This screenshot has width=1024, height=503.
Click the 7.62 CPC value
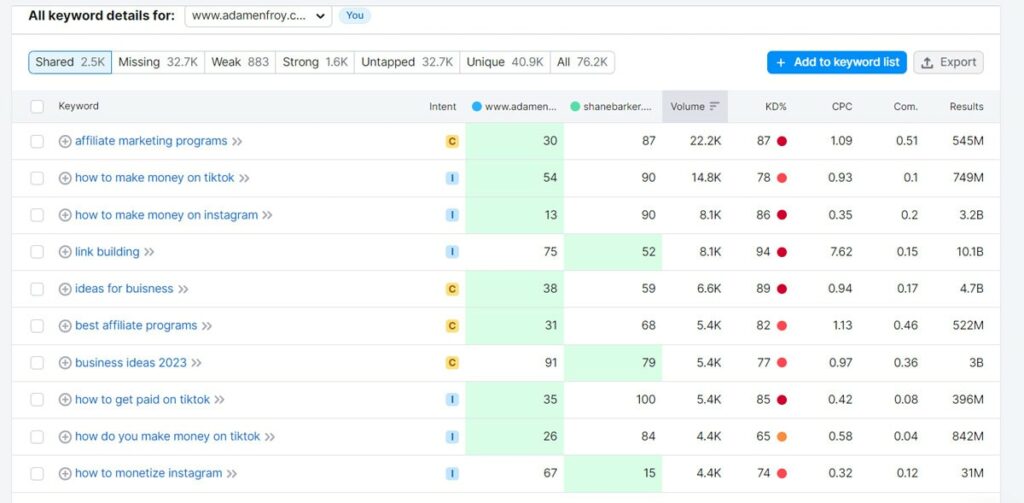[x=839, y=252]
